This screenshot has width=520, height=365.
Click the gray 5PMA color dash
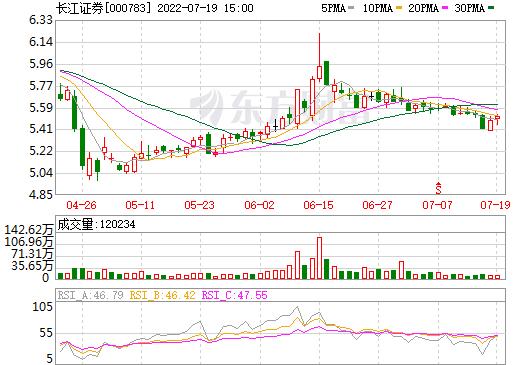point(351,8)
